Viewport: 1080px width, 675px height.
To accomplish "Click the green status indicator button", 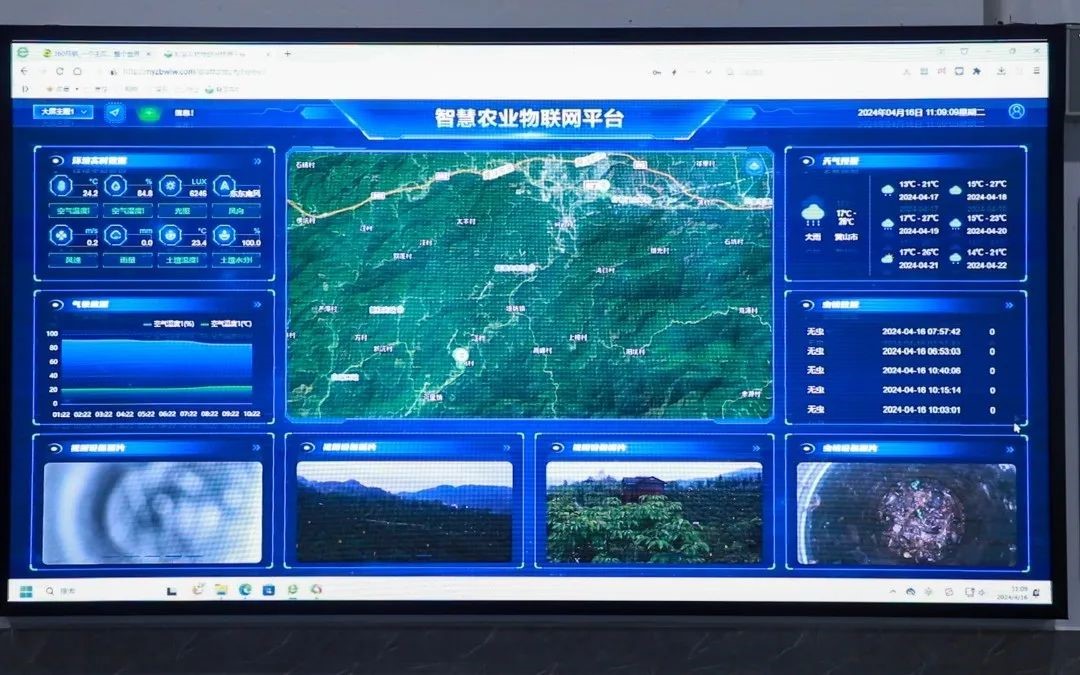I will pos(149,113).
